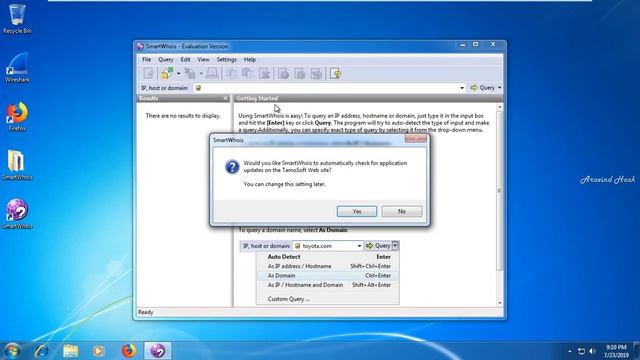Click the green arrow Query icon
Image resolution: width=640 pixels, height=360 pixels.
[x=474, y=88]
